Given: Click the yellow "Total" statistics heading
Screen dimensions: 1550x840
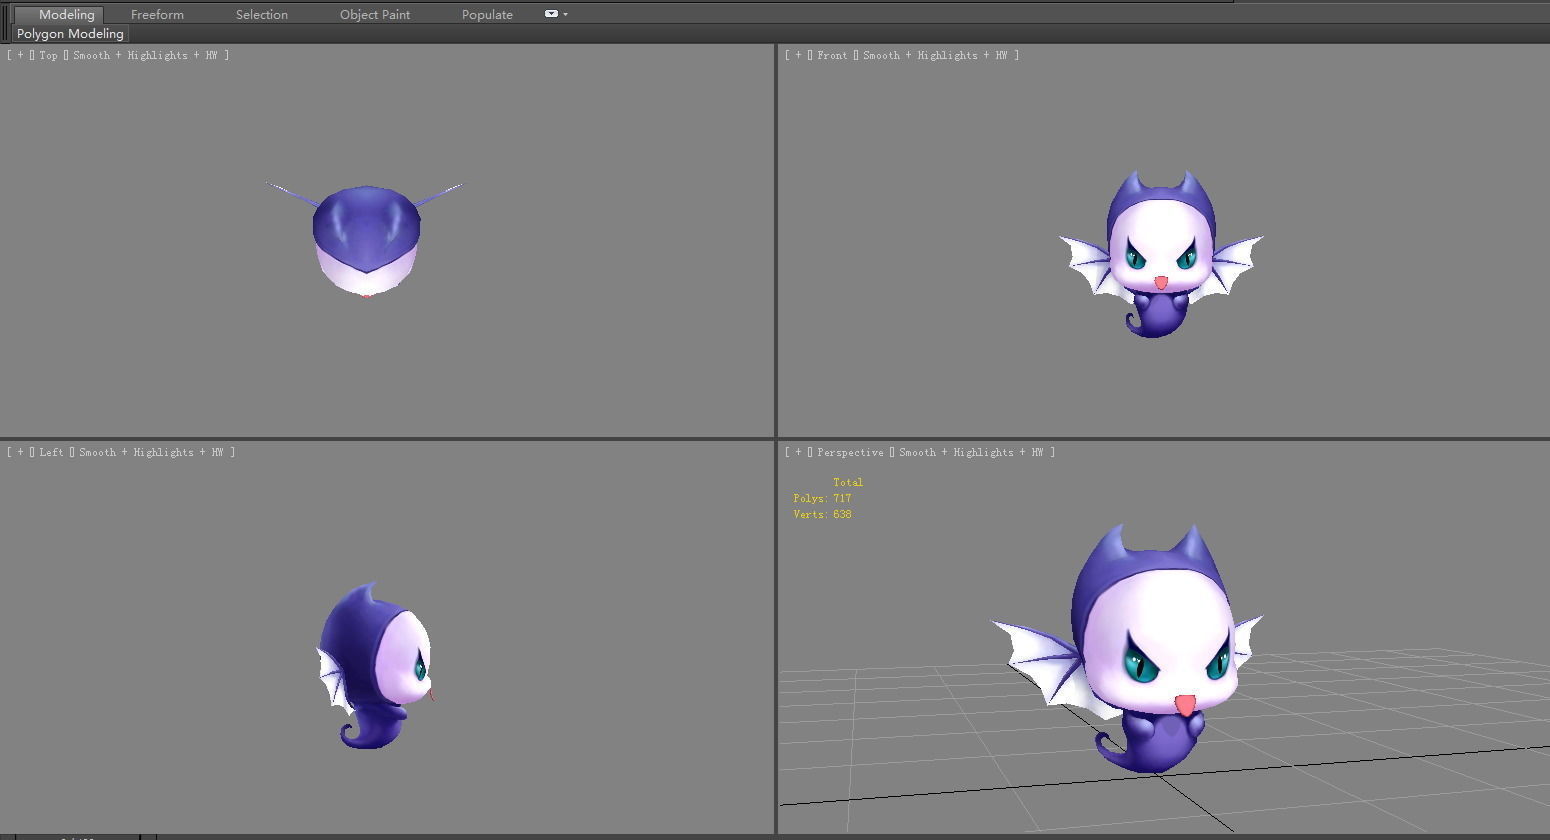Looking at the screenshot, I should tap(848, 482).
